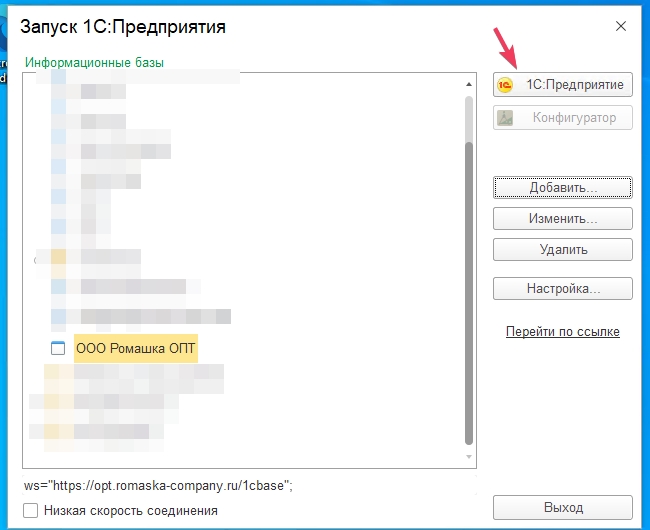Click the yellow 1C logo on the 1С:Предприятие button
This screenshot has width=650, height=530.
point(506,85)
